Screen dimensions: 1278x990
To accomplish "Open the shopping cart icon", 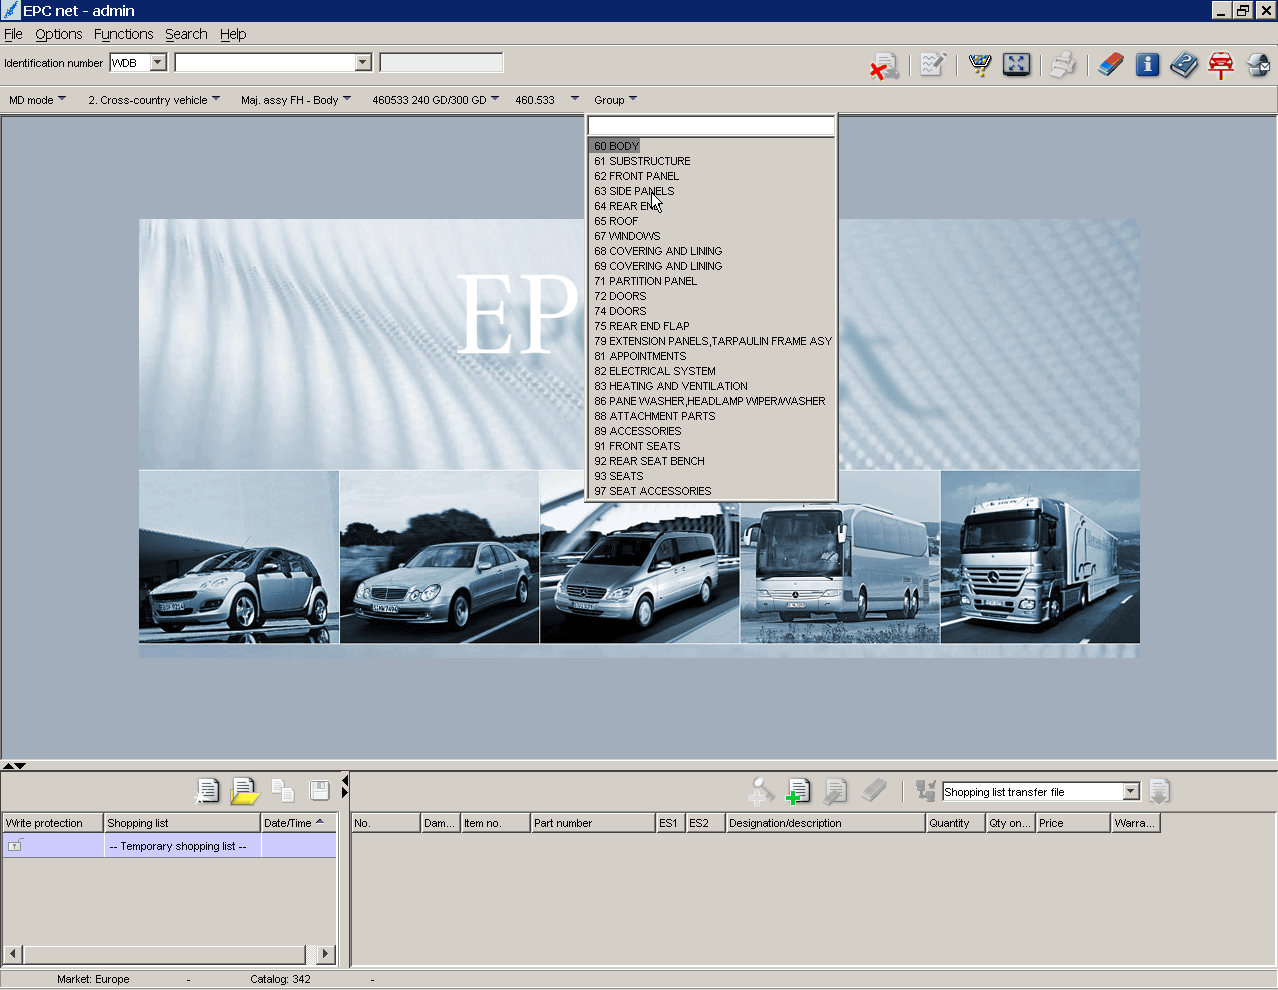I will pyautogui.click(x=979, y=64).
